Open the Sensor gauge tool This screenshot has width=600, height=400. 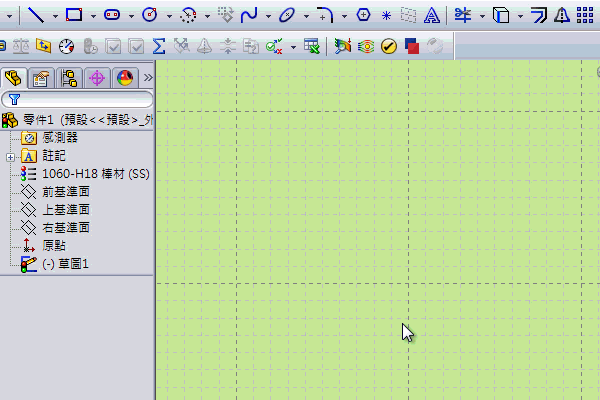tap(66, 46)
